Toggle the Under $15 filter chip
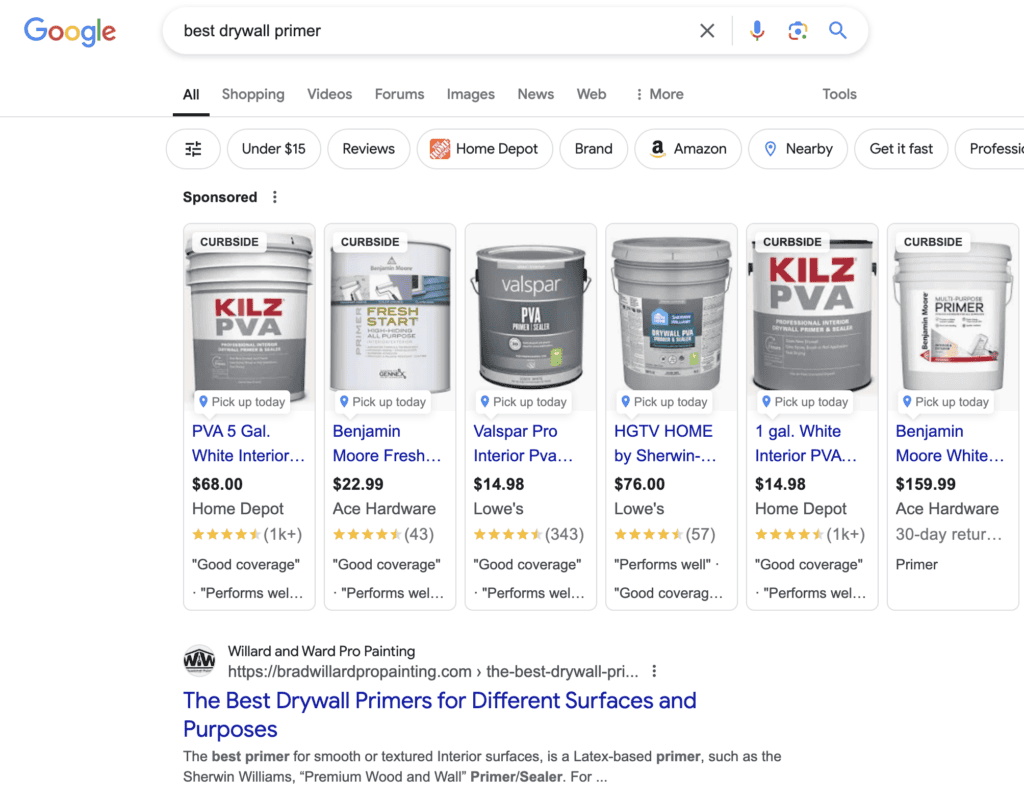Image resolution: width=1024 pixels, height=801 pixels. (x=273, y=149)
